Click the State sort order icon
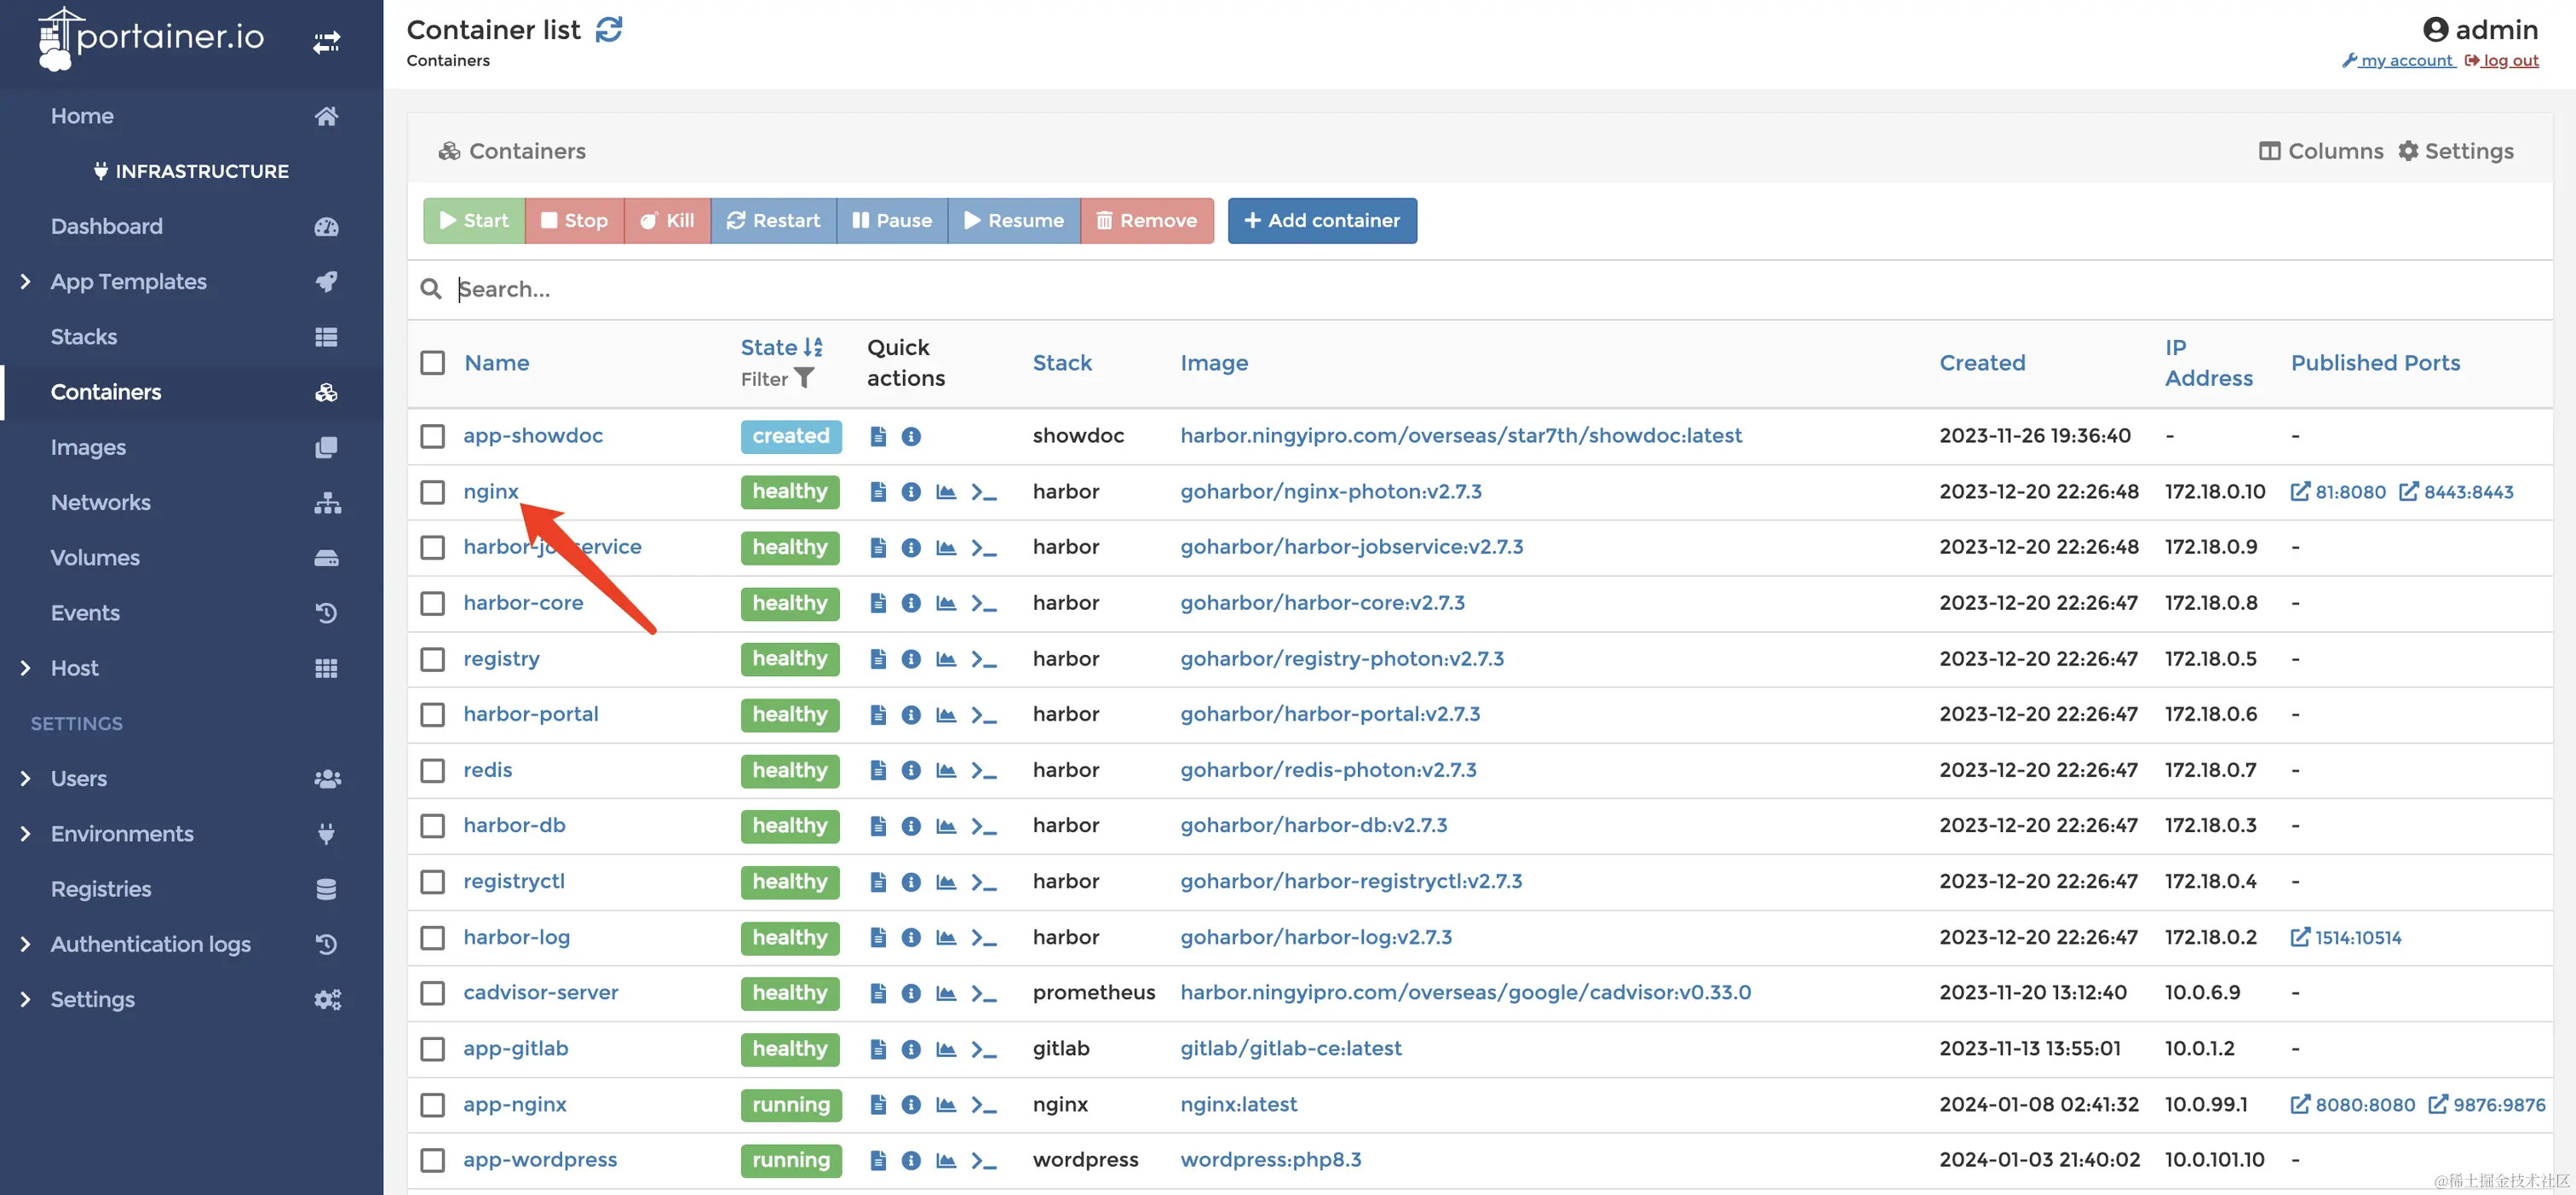 point(813,347)
